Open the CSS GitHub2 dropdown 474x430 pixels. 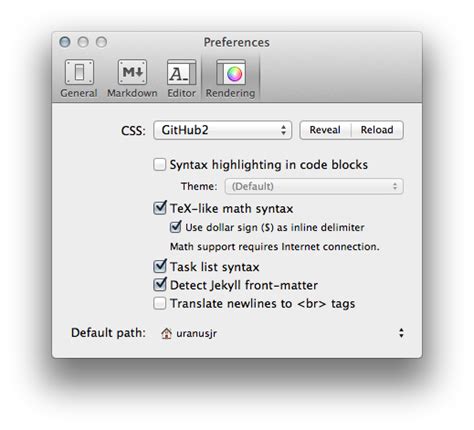tap(223, 130)
